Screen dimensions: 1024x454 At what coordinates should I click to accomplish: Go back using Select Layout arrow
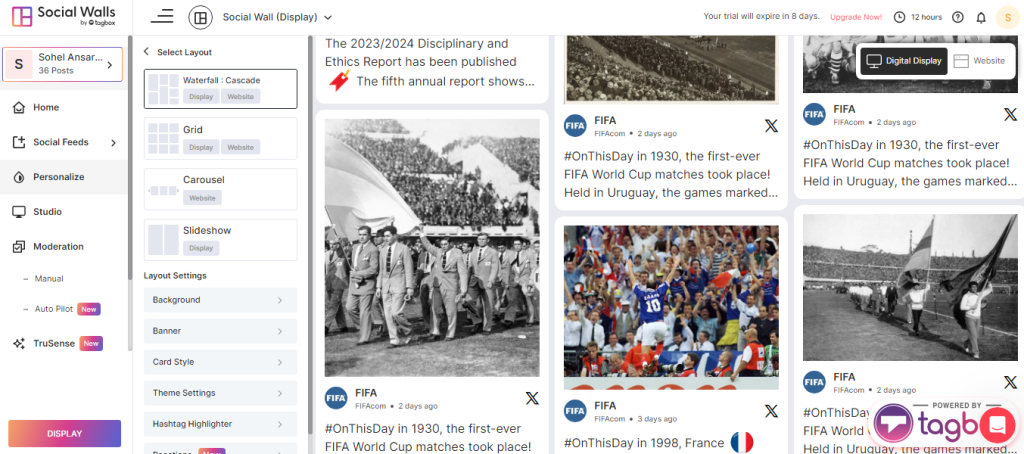[x=146, y=52]
